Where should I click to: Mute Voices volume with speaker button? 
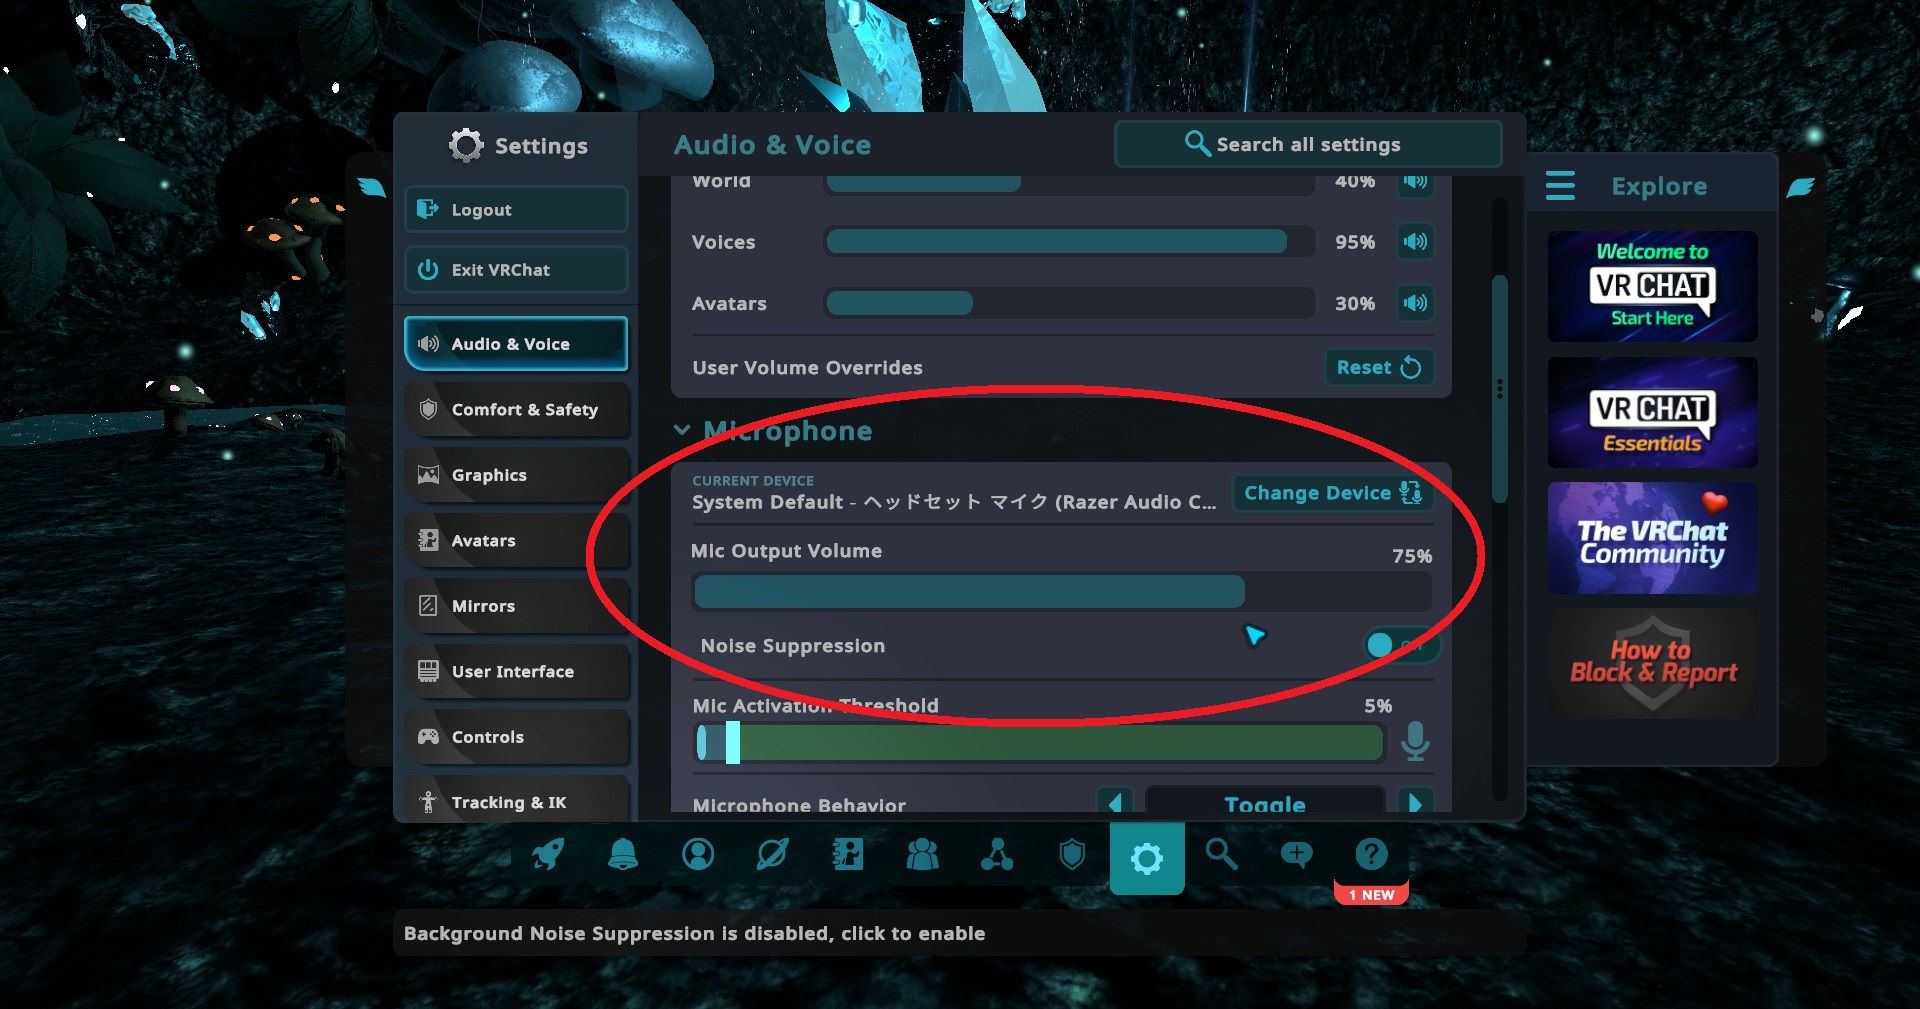[1415, 242]
